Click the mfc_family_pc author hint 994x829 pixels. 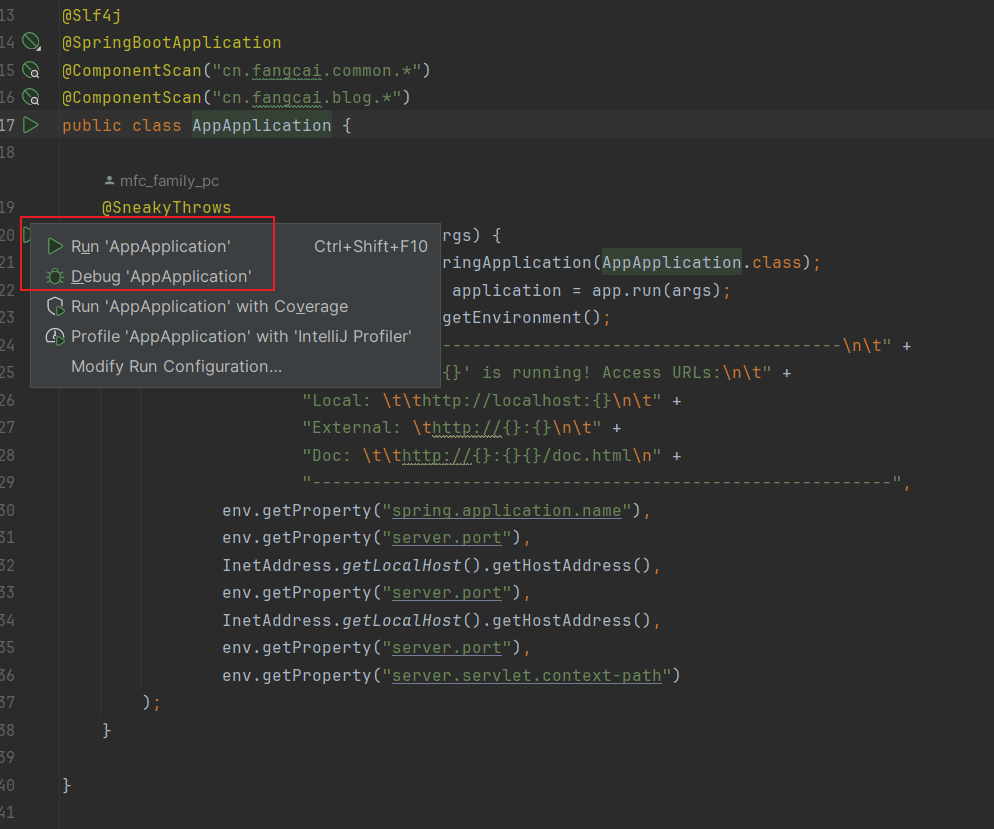(x=169, y=181)
